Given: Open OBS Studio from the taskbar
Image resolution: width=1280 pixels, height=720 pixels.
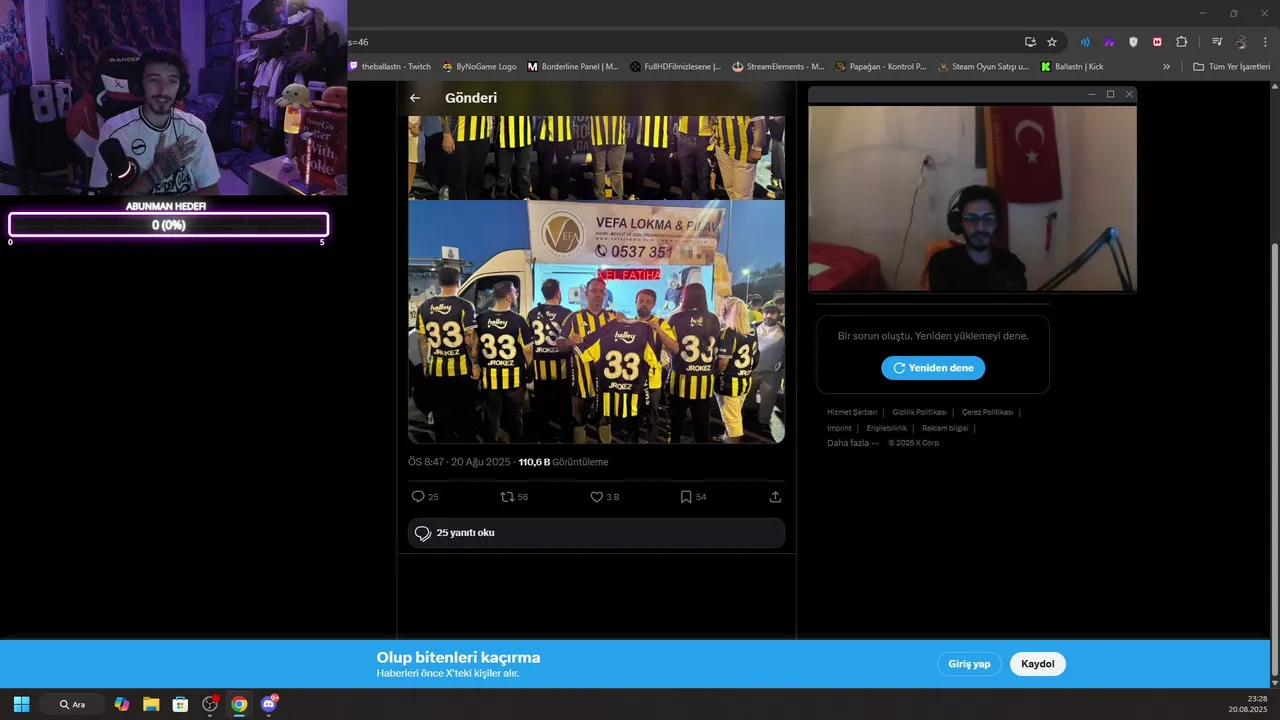Looking at the screenshot, I should click(x=210, y=704).
